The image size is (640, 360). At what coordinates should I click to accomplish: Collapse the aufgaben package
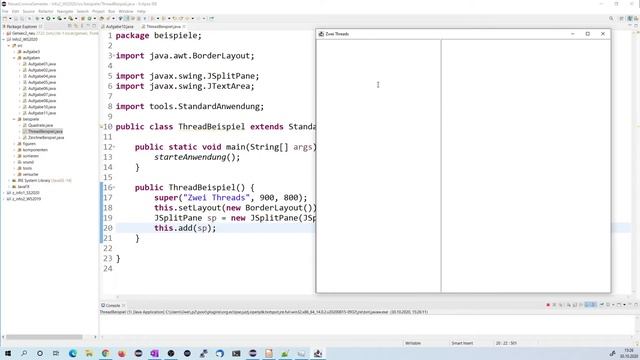[x=14, y=58]
